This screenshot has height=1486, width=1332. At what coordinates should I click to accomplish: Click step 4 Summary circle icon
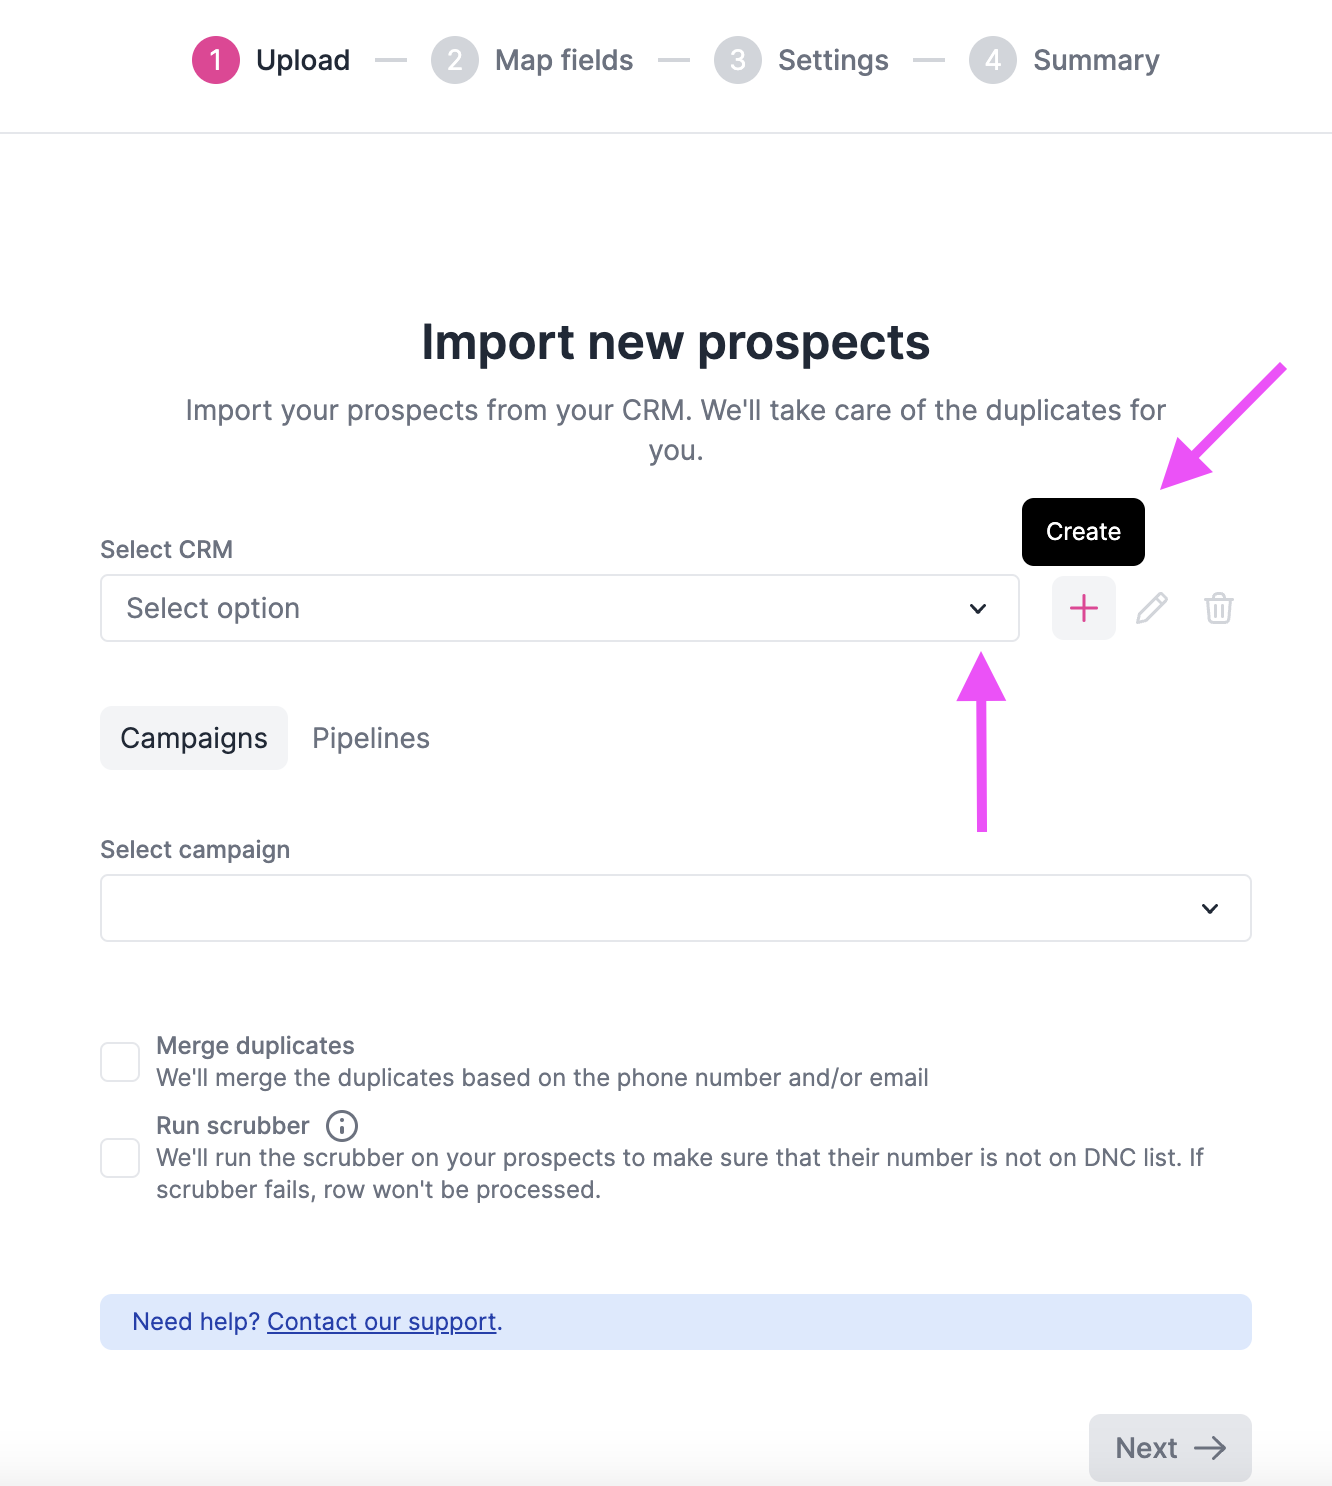click(992, 60)
